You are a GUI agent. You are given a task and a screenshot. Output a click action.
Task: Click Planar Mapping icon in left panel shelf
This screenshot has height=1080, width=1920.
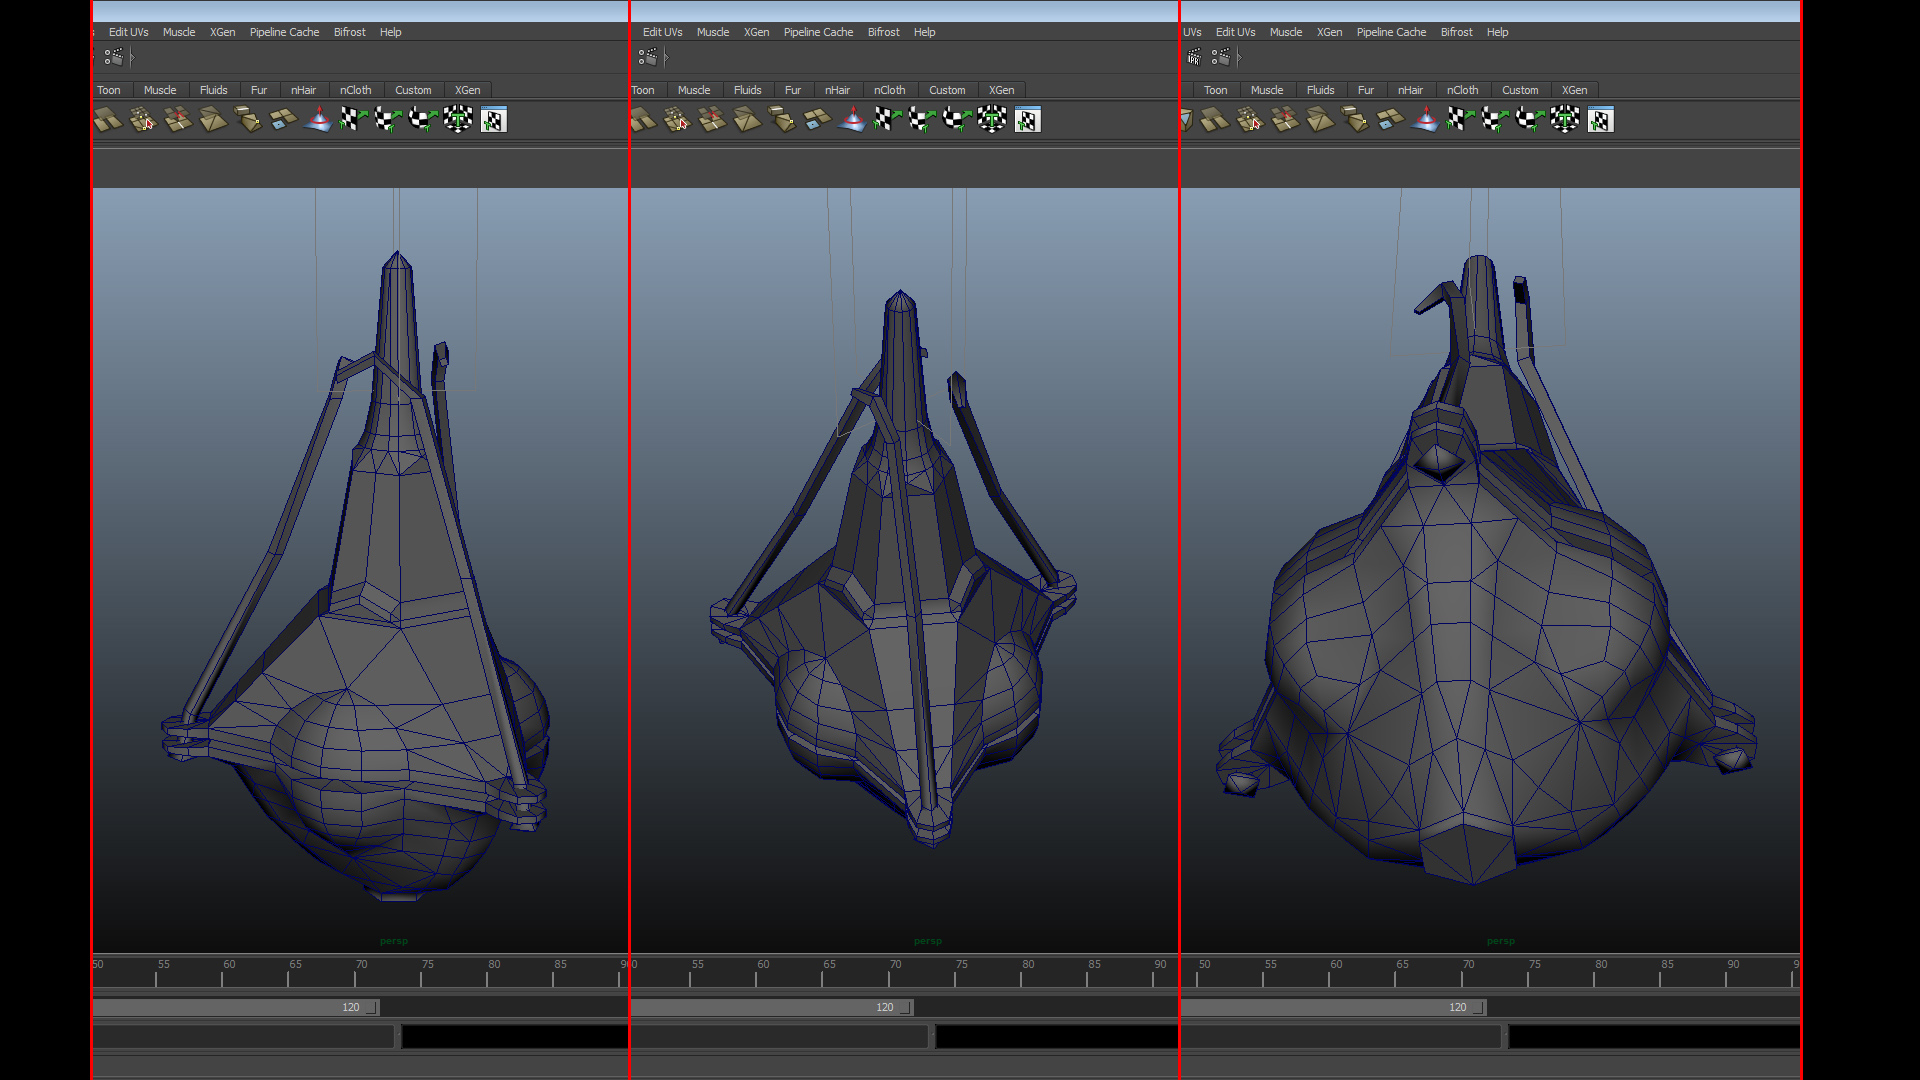(353, 120)
